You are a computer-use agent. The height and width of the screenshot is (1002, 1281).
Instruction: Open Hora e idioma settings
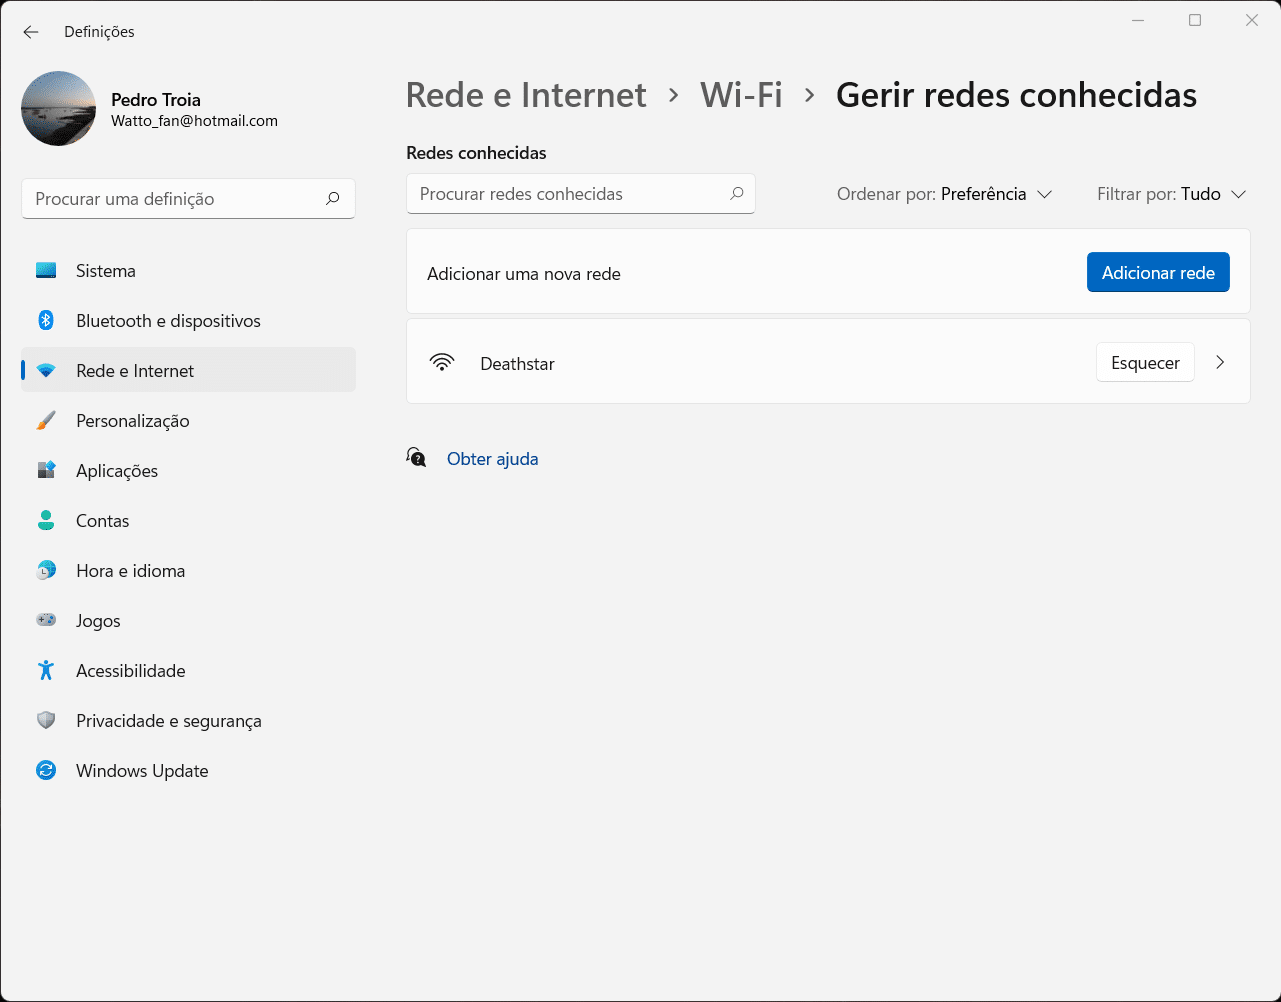[x=130, y=571]
